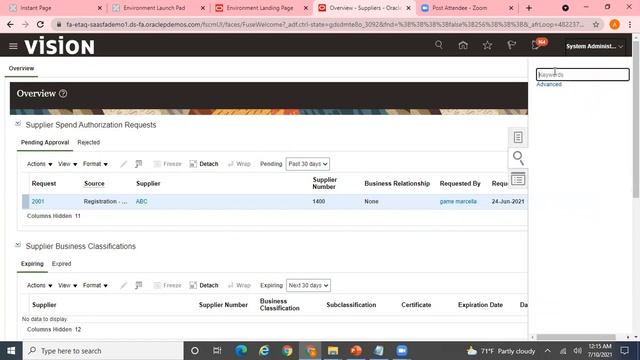Click Wrap in Business Classifications toolbar
The width and height of the screenshot is (640, 360).
[x=239, y=285]
